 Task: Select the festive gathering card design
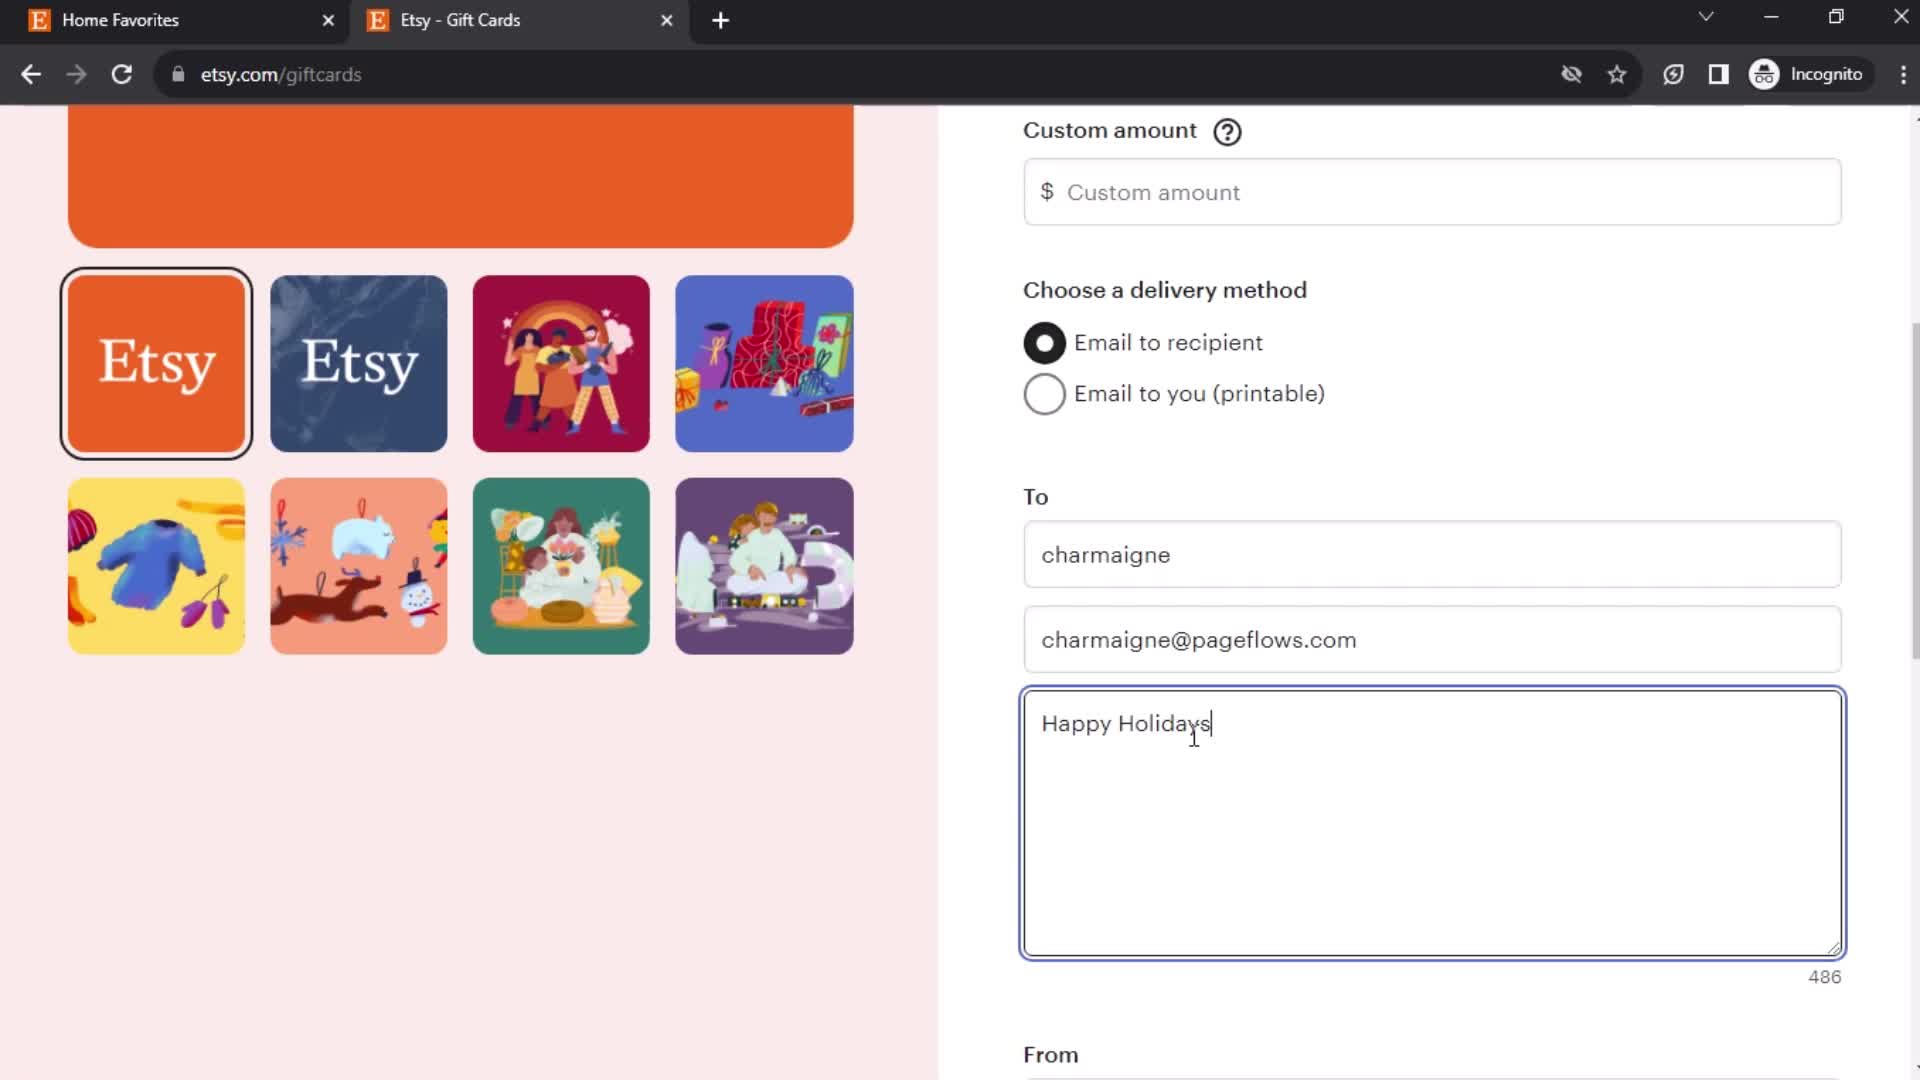point(562,566)
